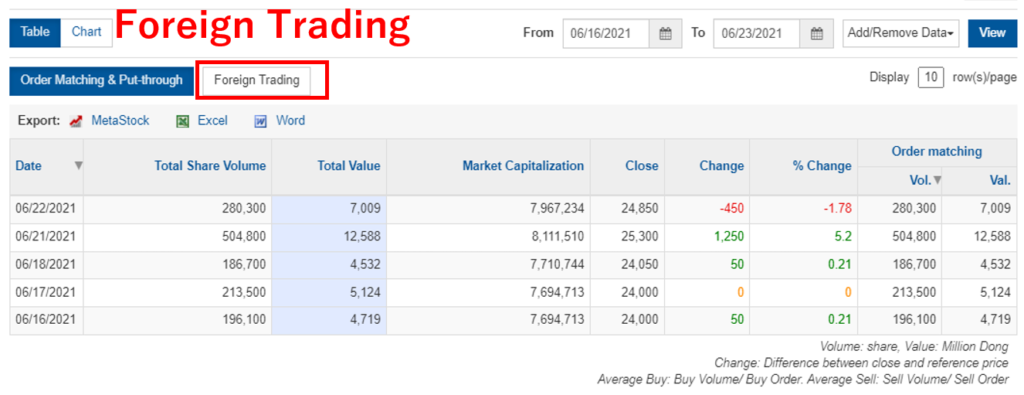This screenshot has width=1024, height=395.
Task: Select the 06/18/2021 date cell
Action: coord(46,265)
